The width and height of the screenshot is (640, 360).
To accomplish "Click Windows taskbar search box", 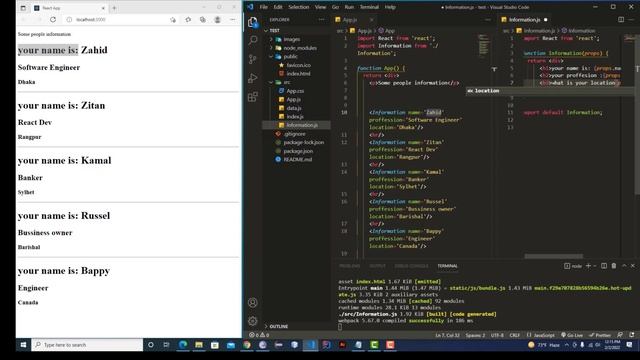I will pos(87,345).
